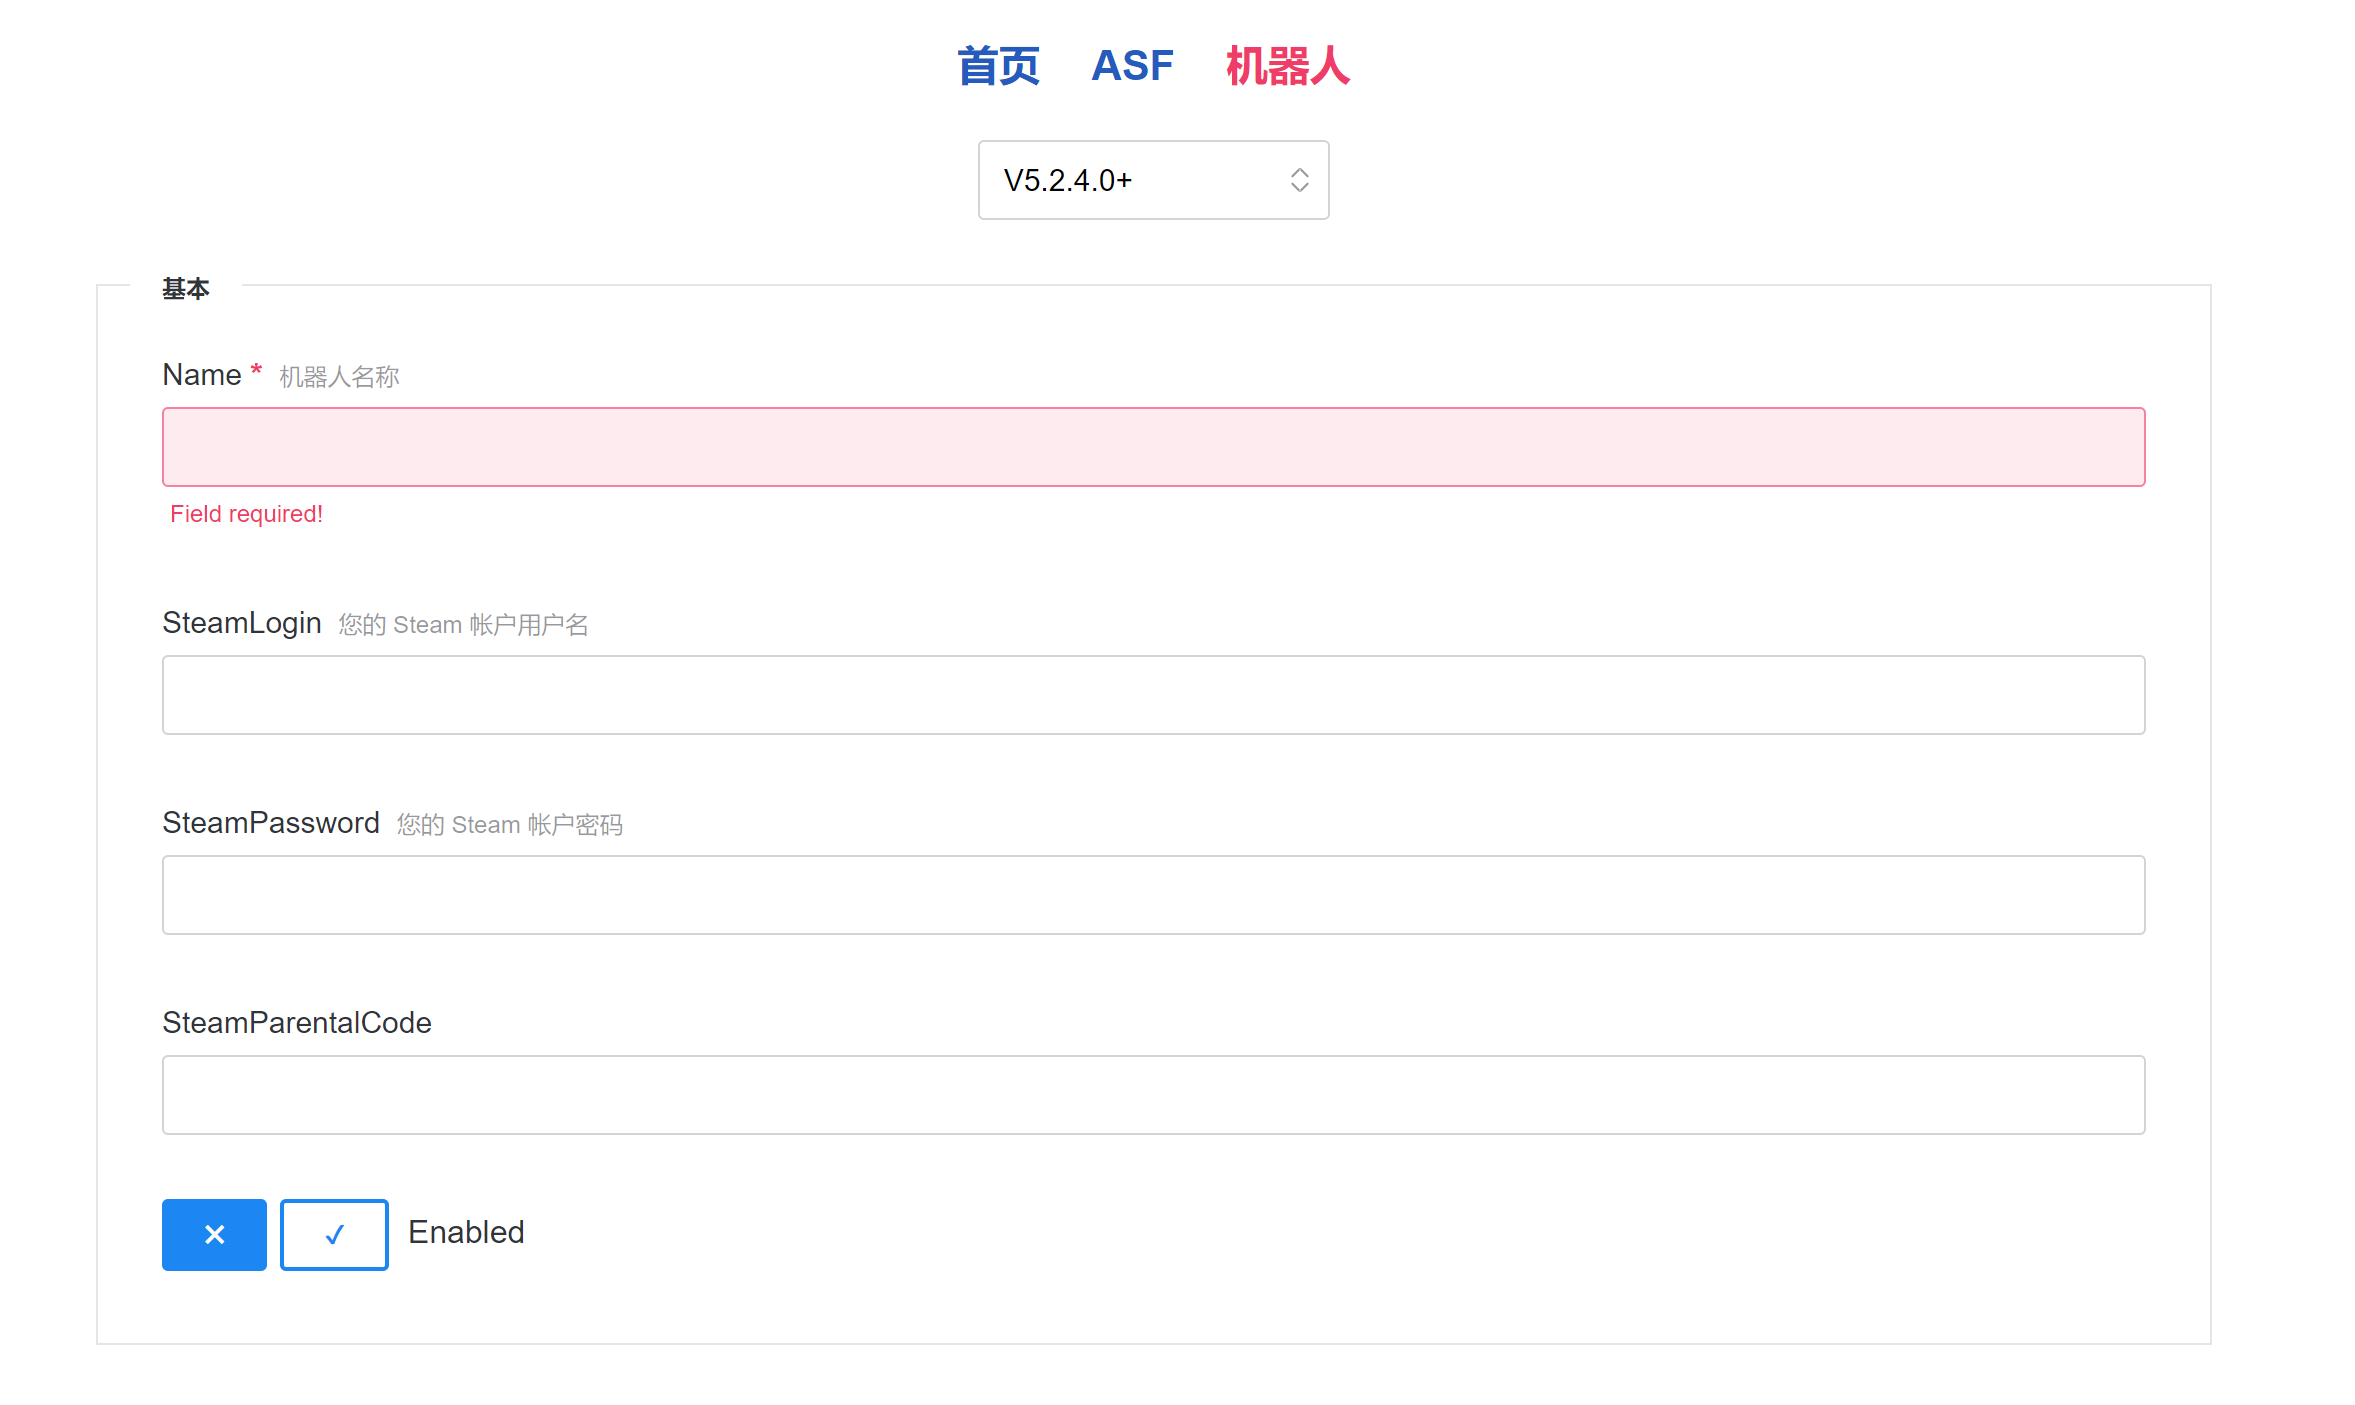Switch to the ASF tab

point(1131,66)
